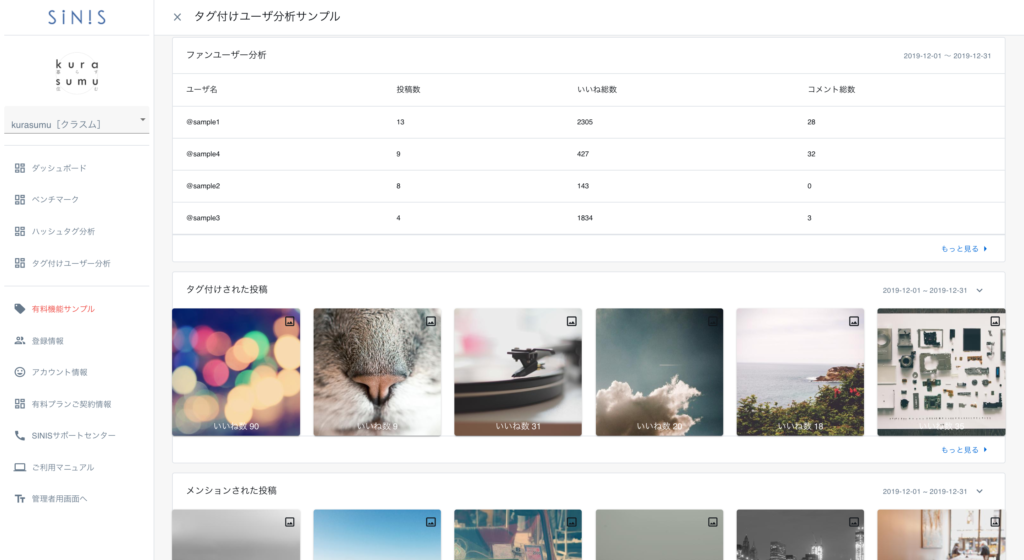Click image icon on parts flat-lay post
The height and width of the screenshot is (560, 1024).
point(995,321)
